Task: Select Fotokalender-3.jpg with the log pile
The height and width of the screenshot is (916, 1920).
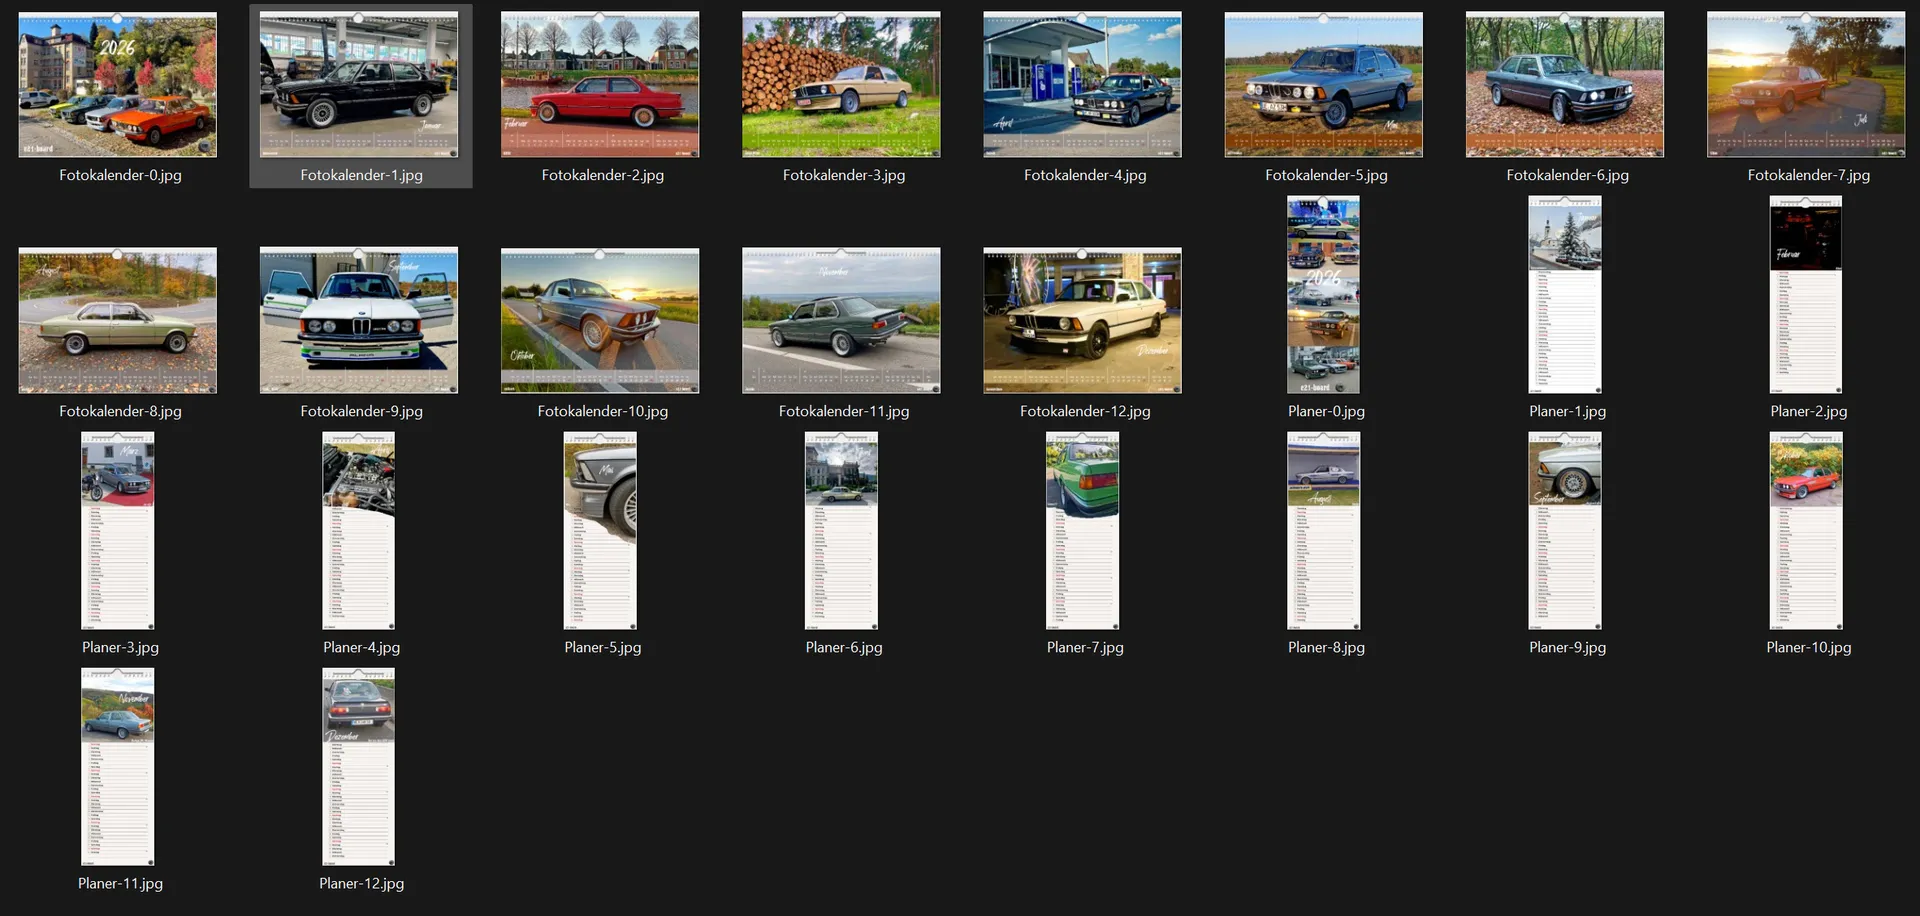Action: click(x=841, y=85)
